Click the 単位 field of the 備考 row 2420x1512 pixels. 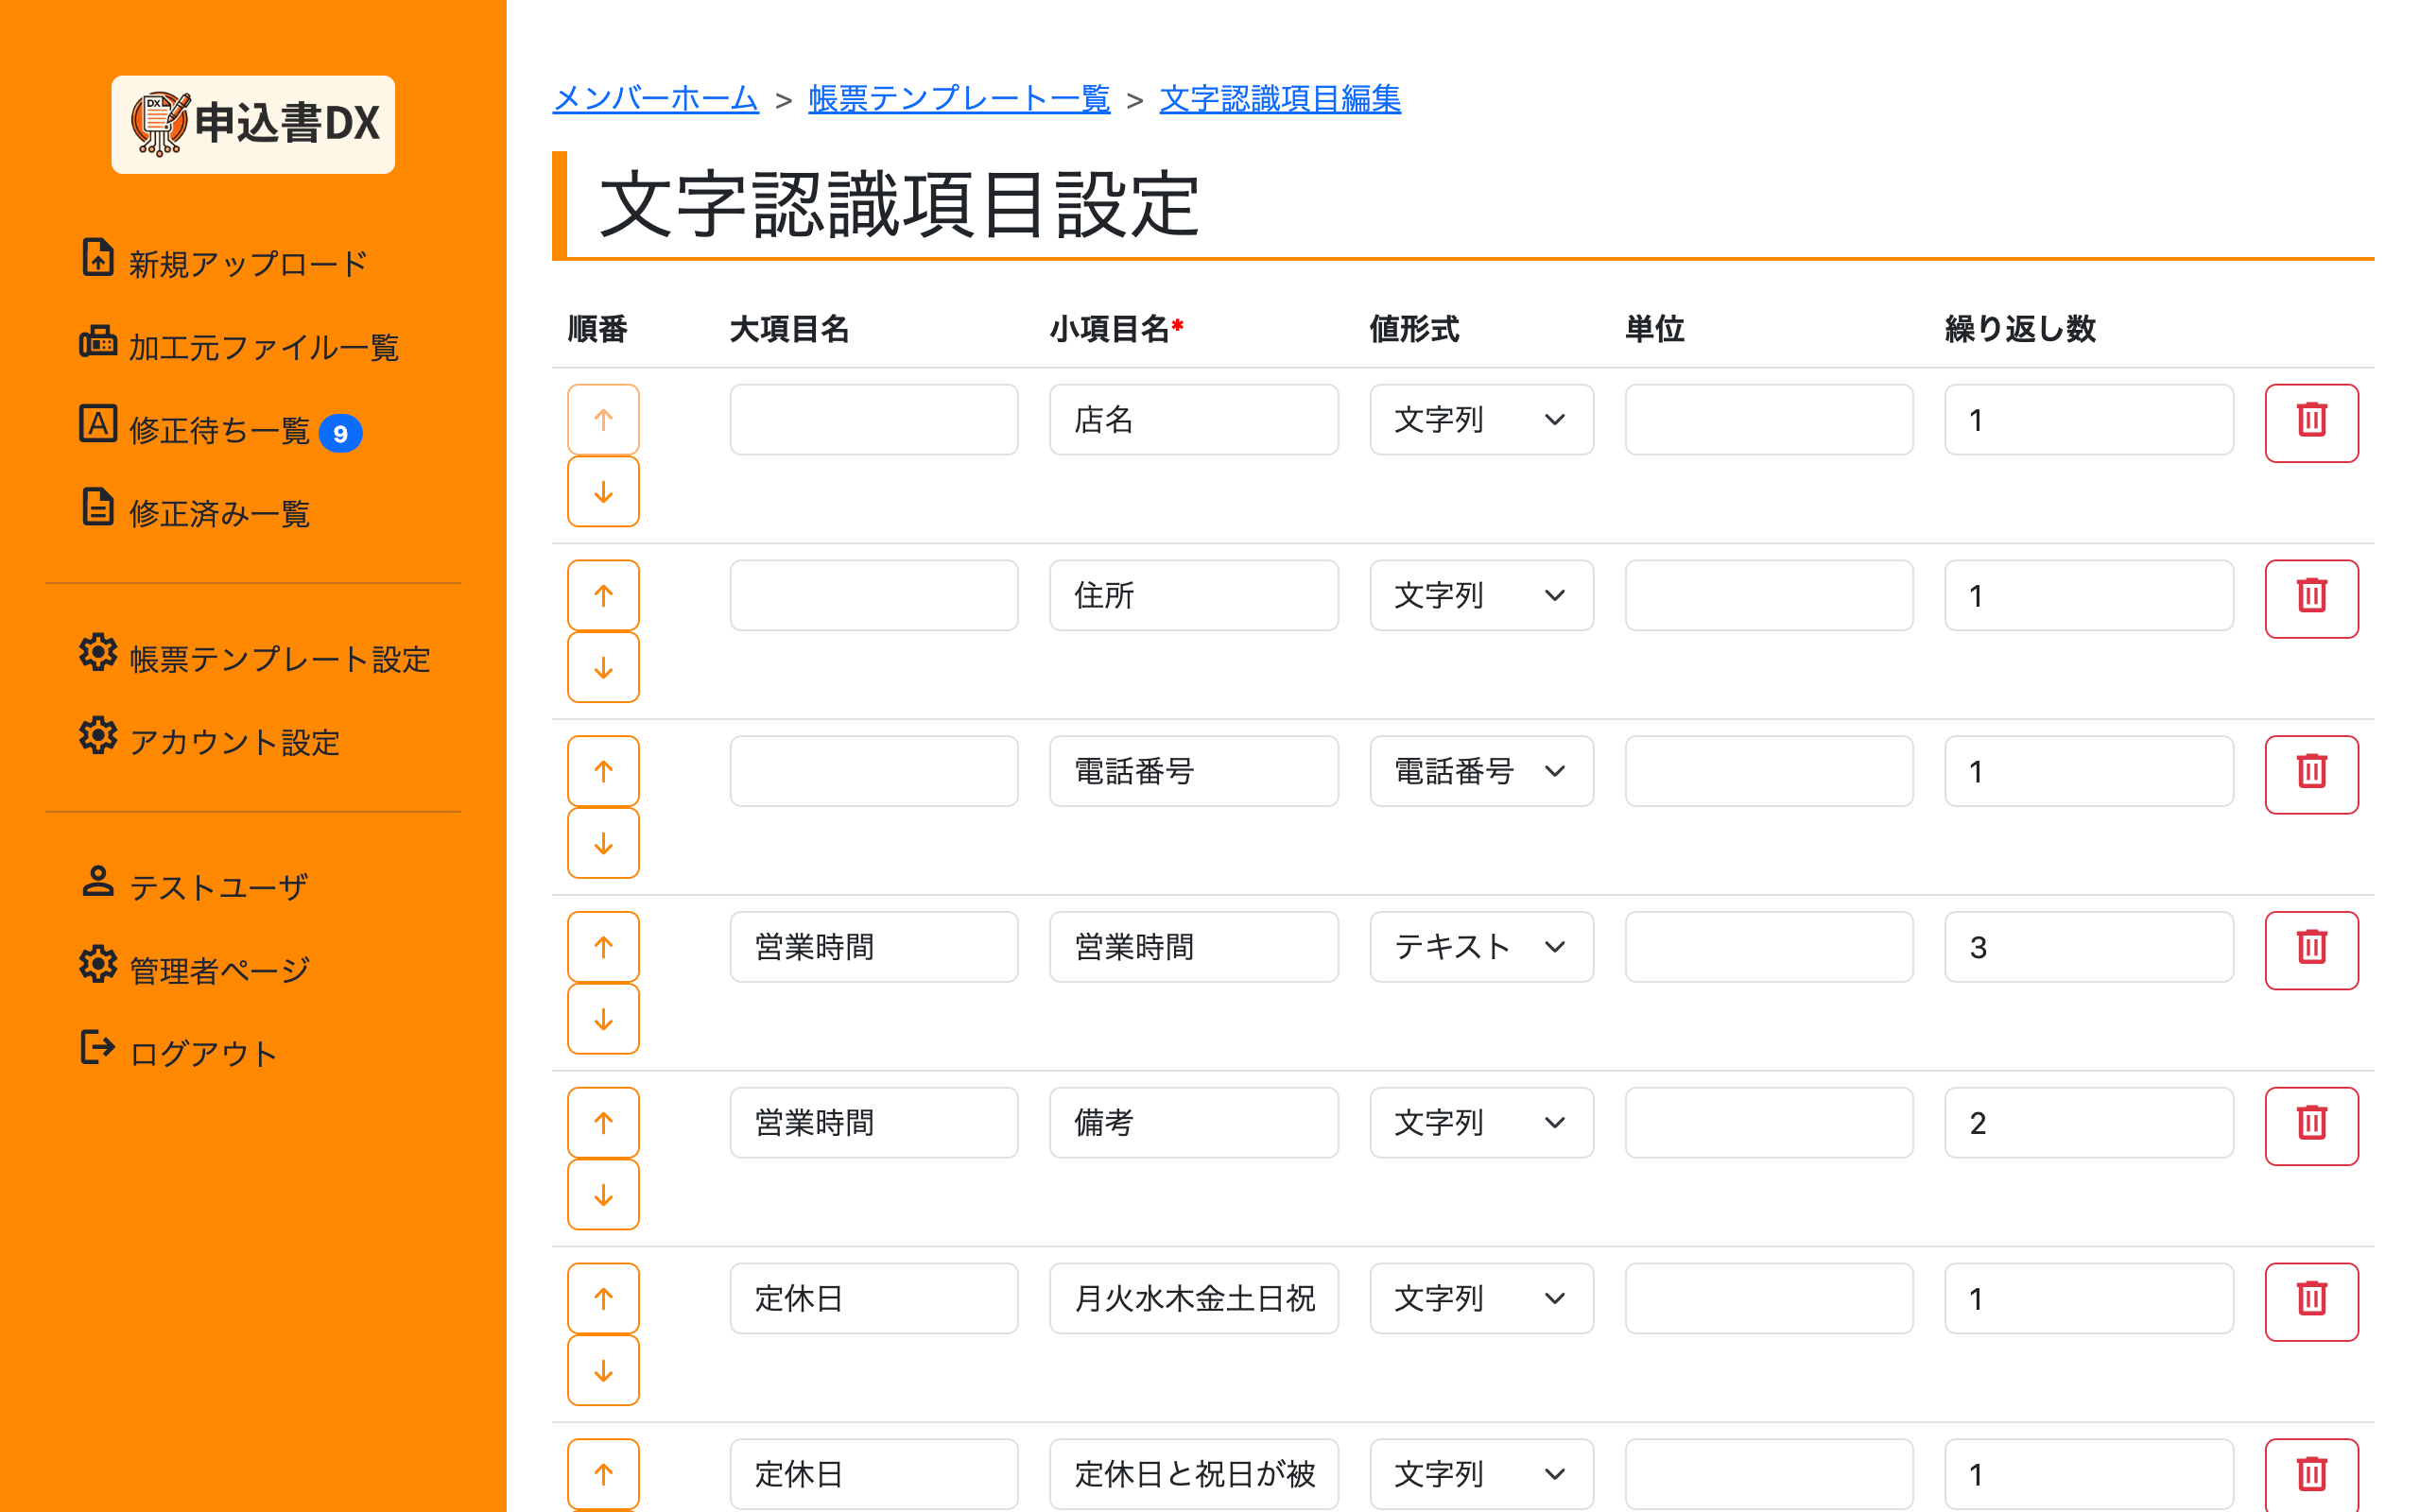click(1769, 1123)
